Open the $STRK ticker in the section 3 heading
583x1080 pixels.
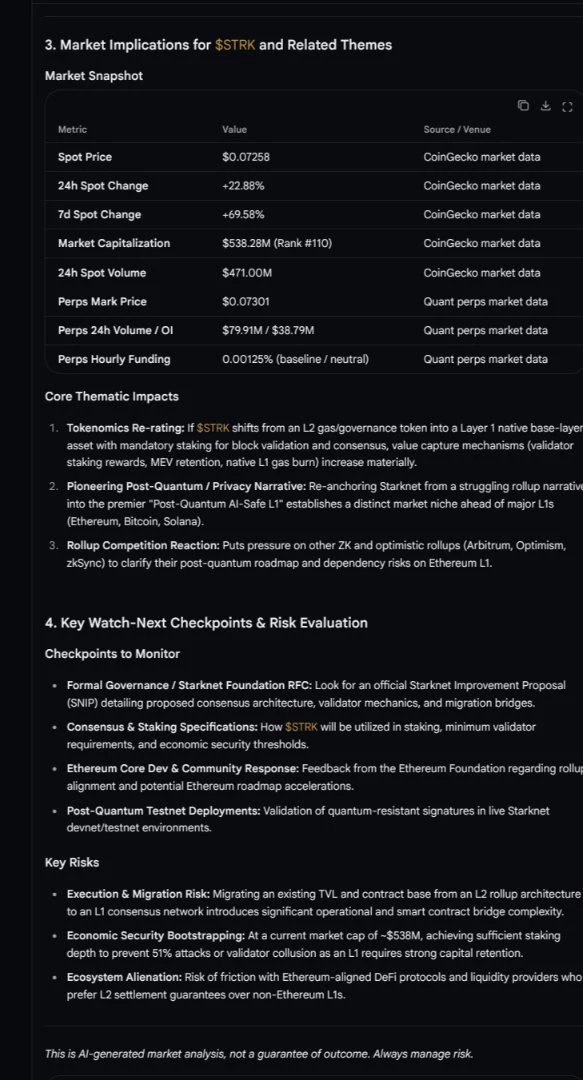[235, 45]
